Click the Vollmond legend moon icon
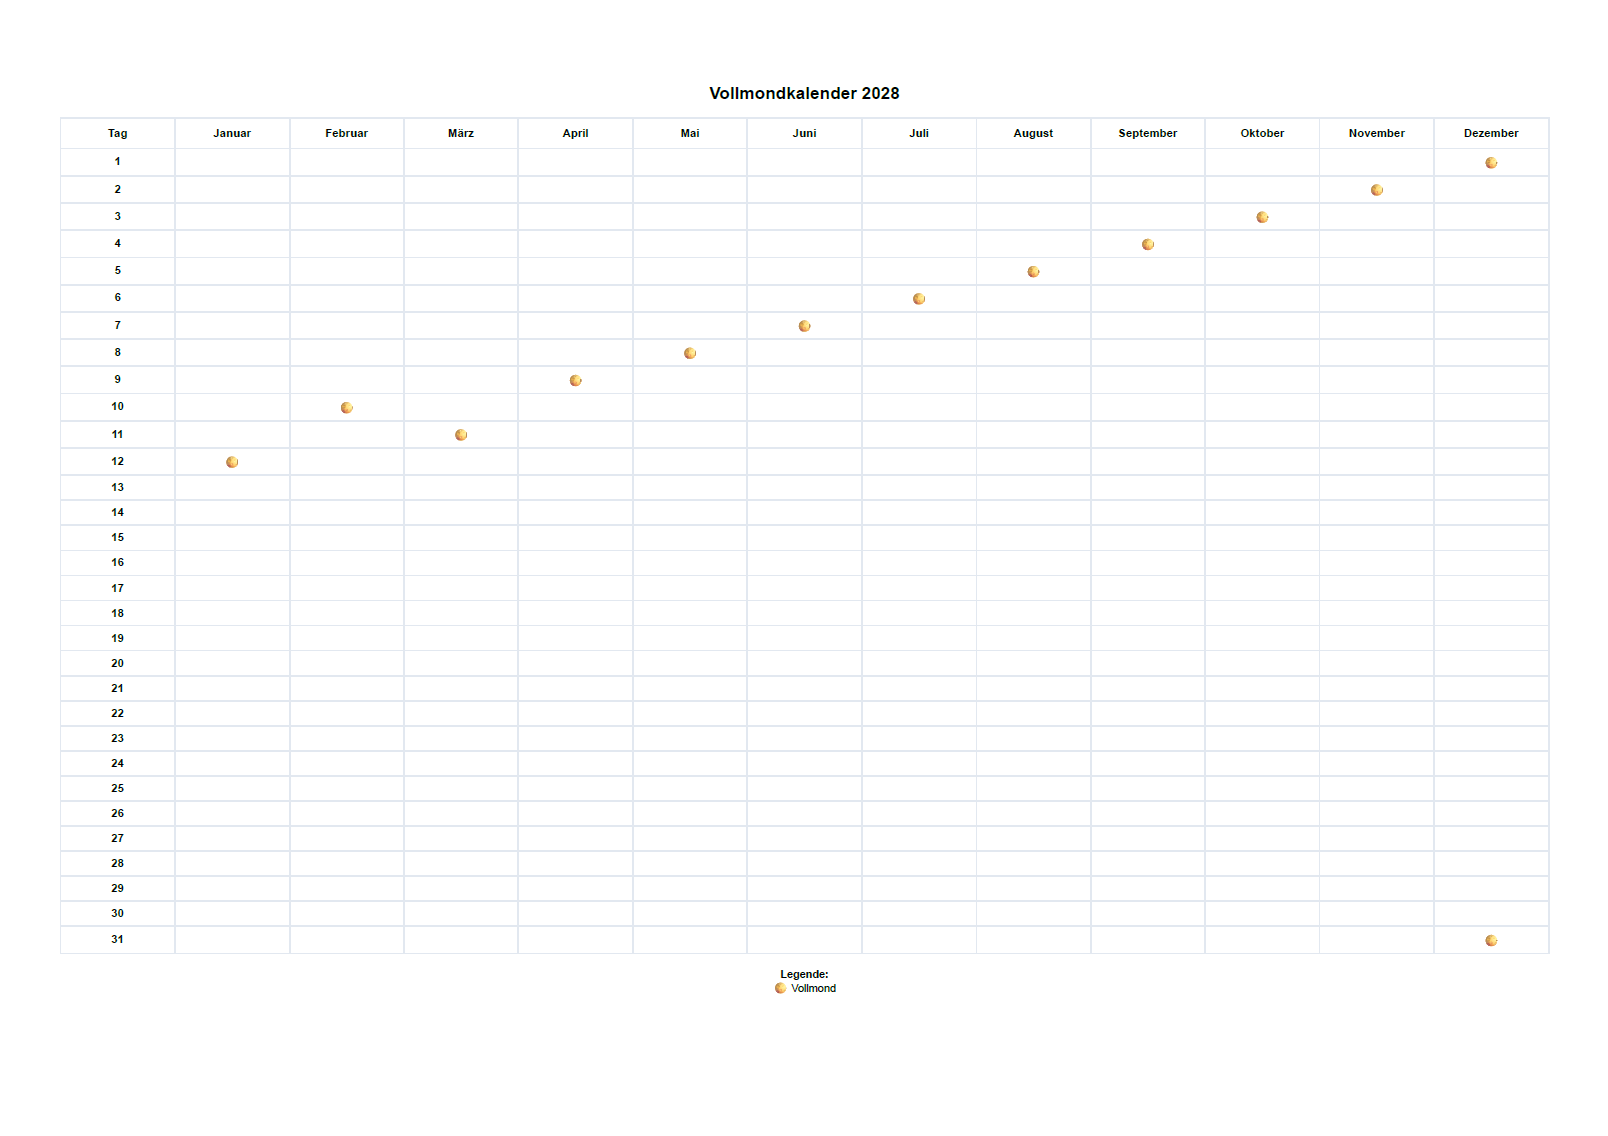This screenshot has width=1608, height=1136. coord(781,988)
